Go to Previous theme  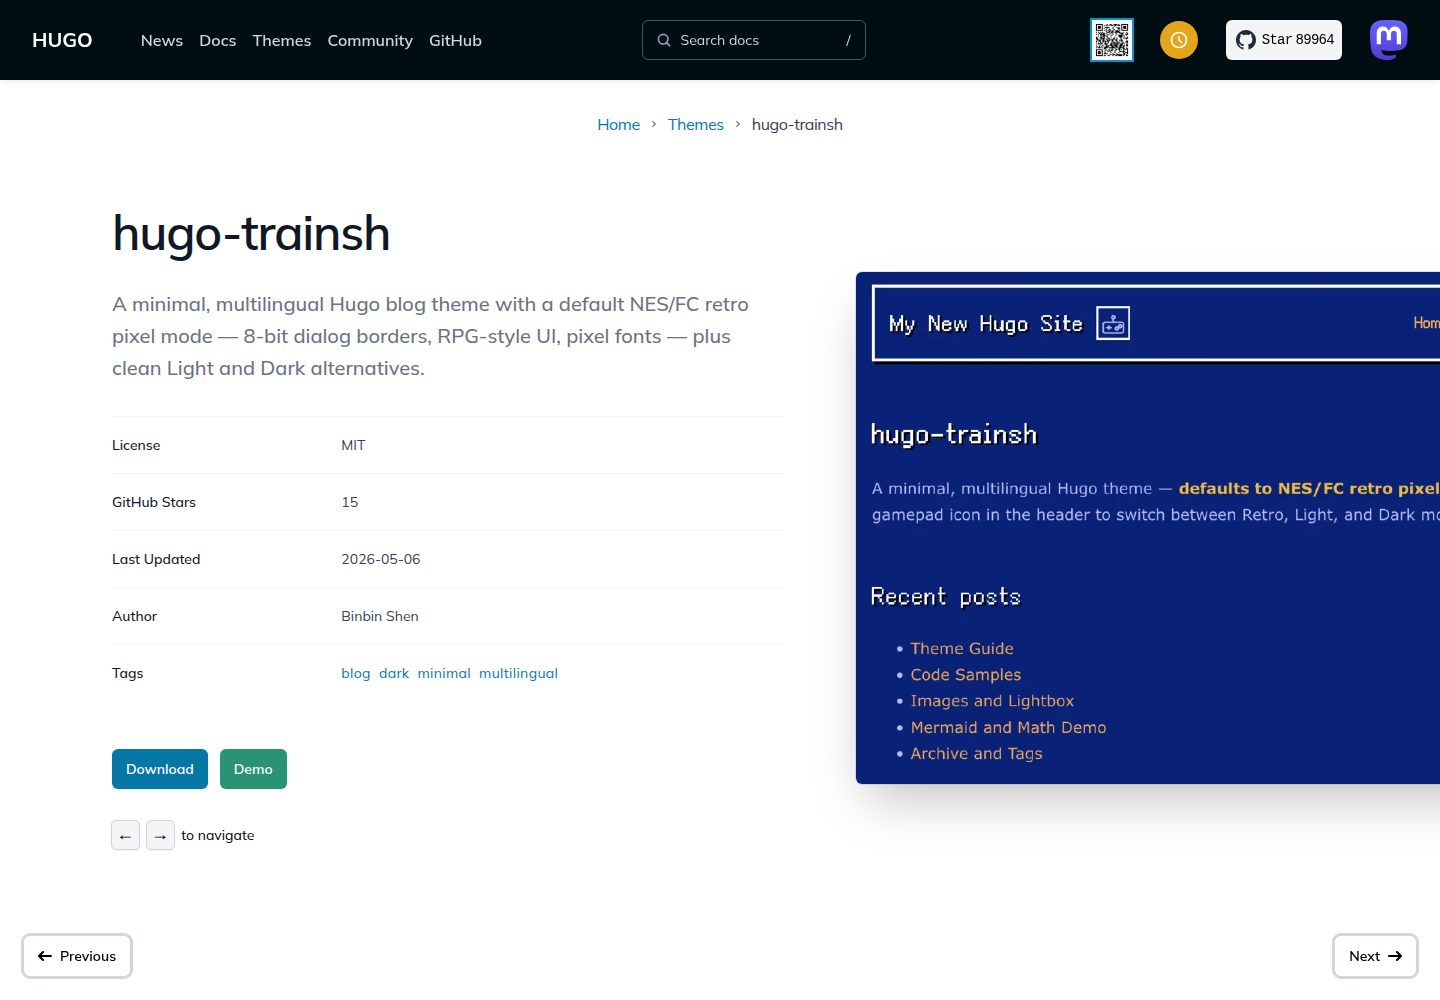coord(77,956)
